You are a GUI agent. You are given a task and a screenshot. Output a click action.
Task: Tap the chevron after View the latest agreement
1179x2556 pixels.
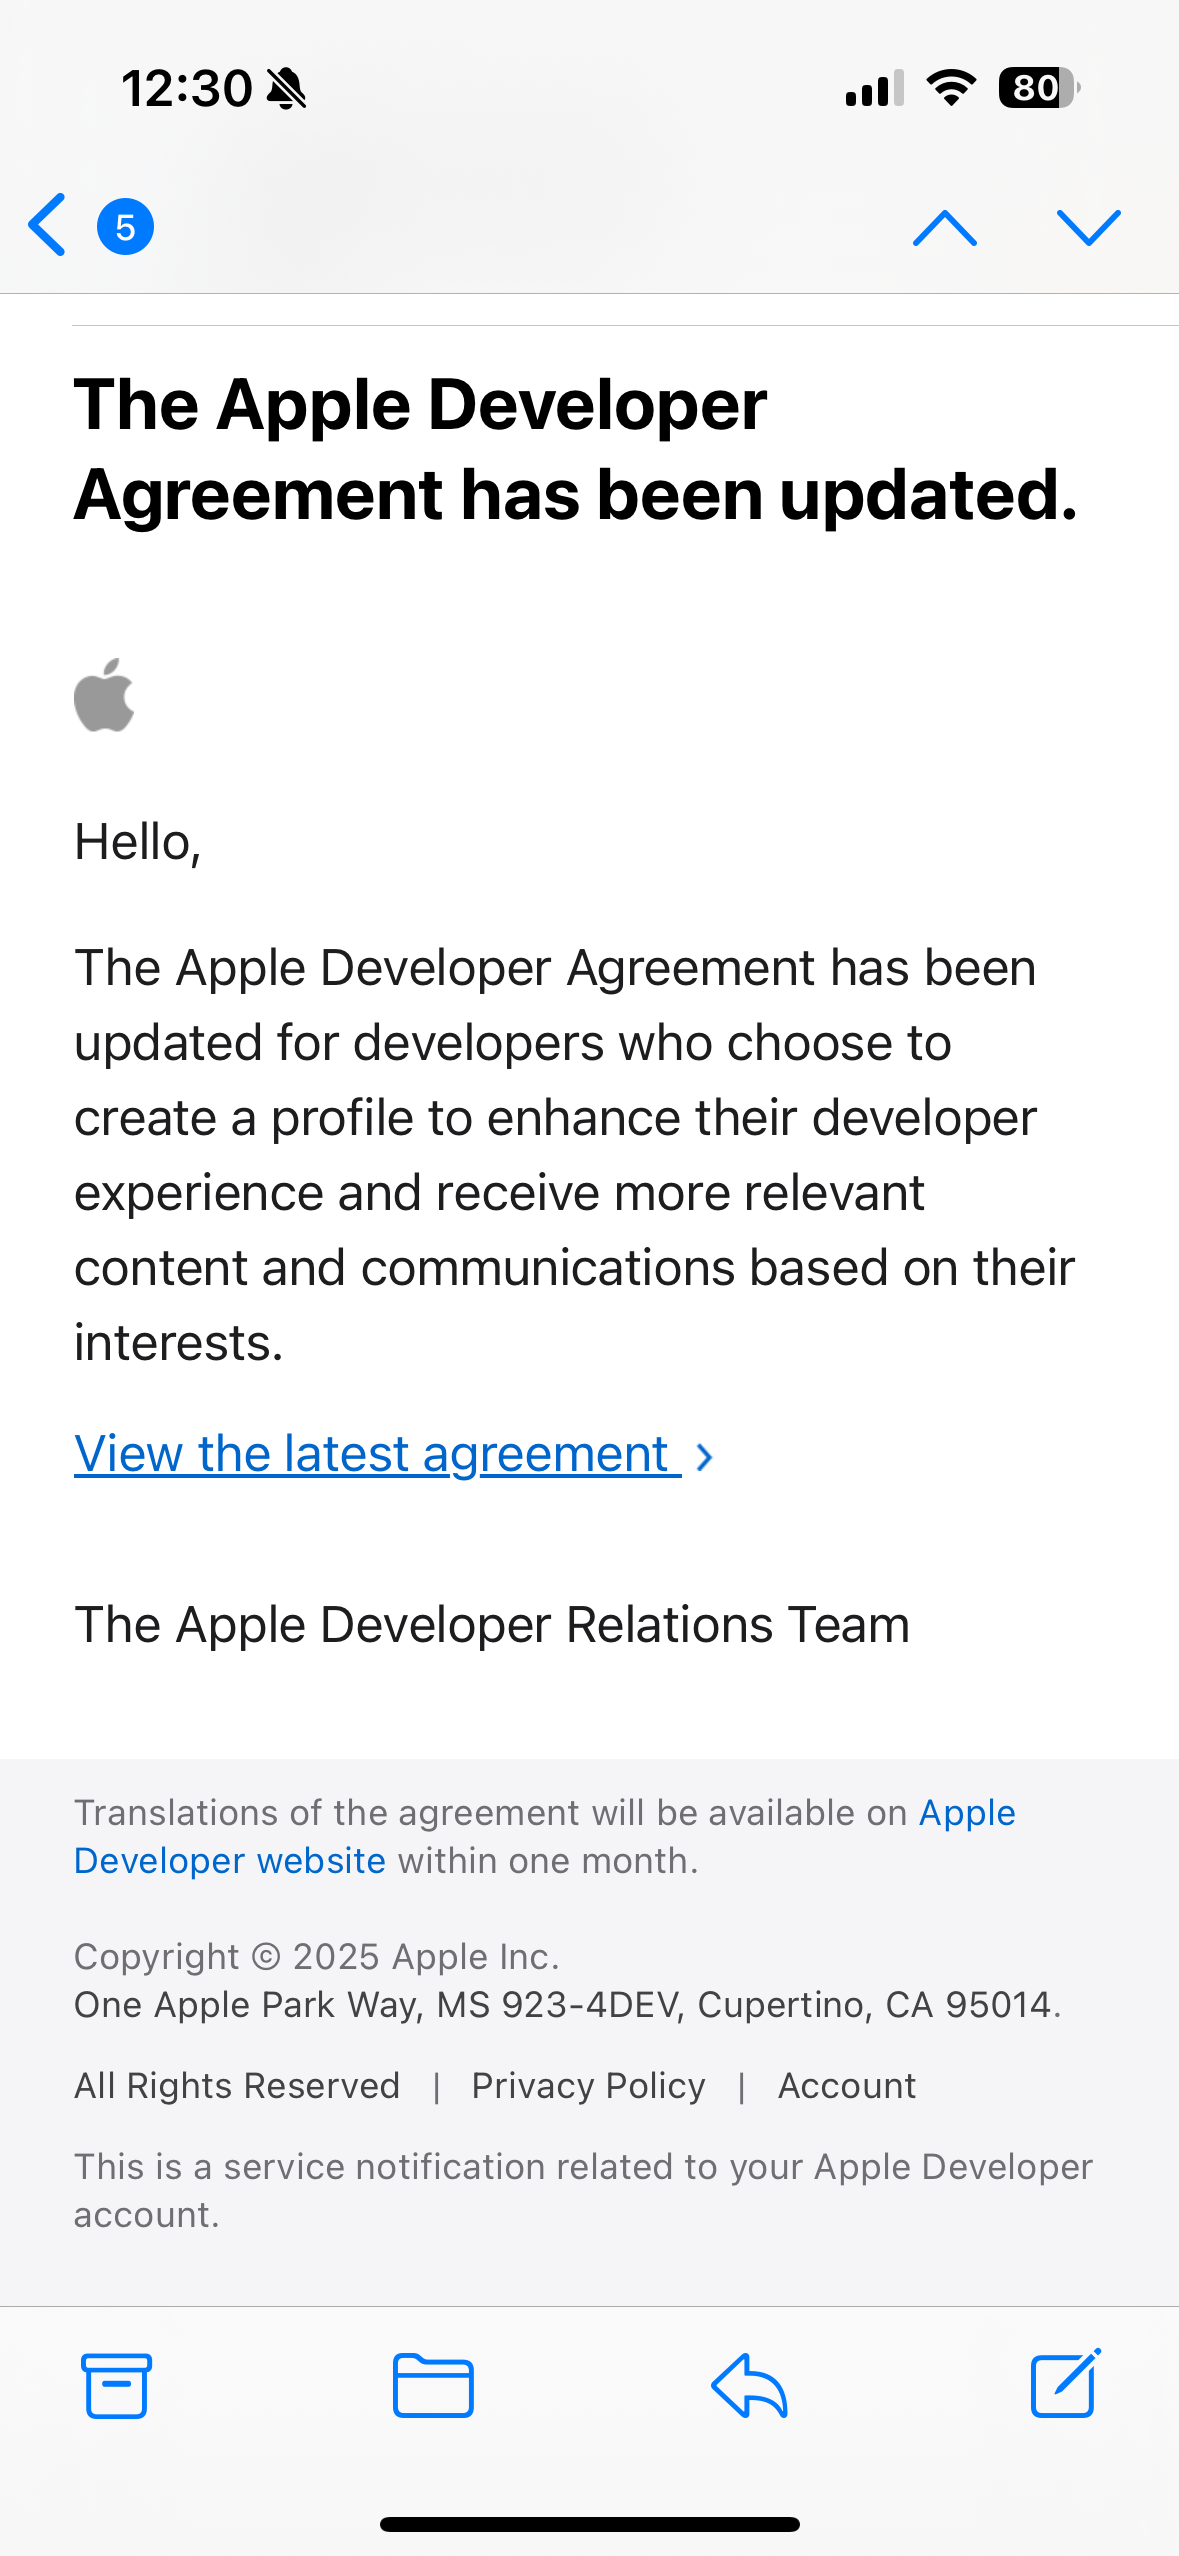coord(704,1457)
